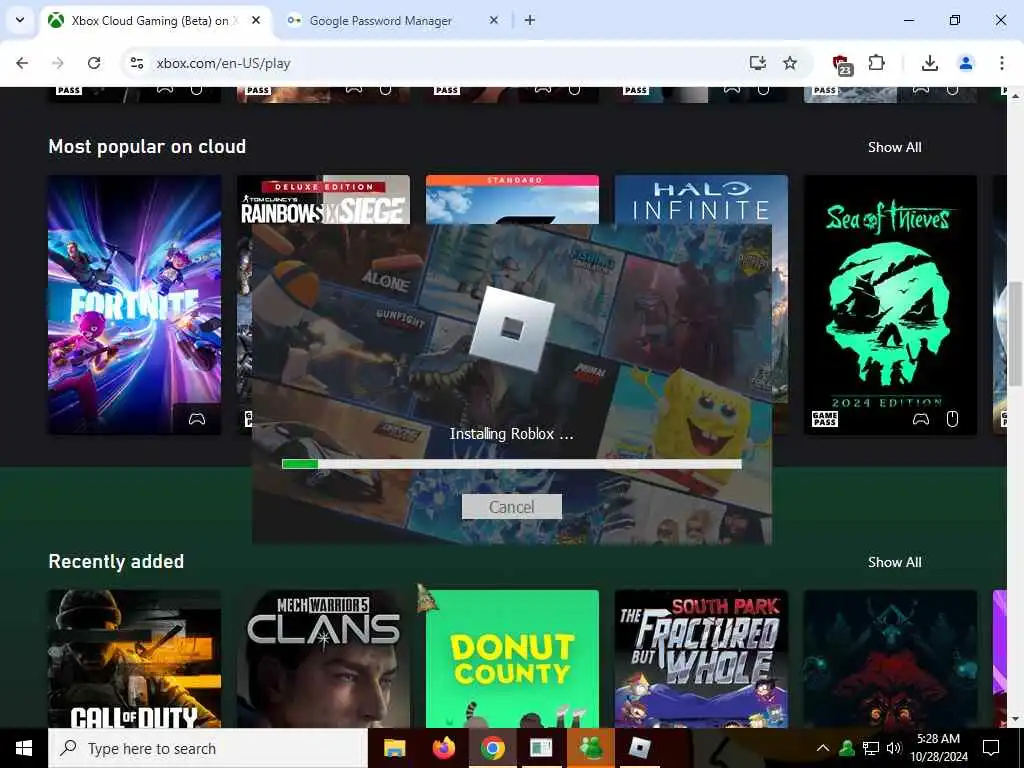Close the Google Password Manager tab

point(494,20)
